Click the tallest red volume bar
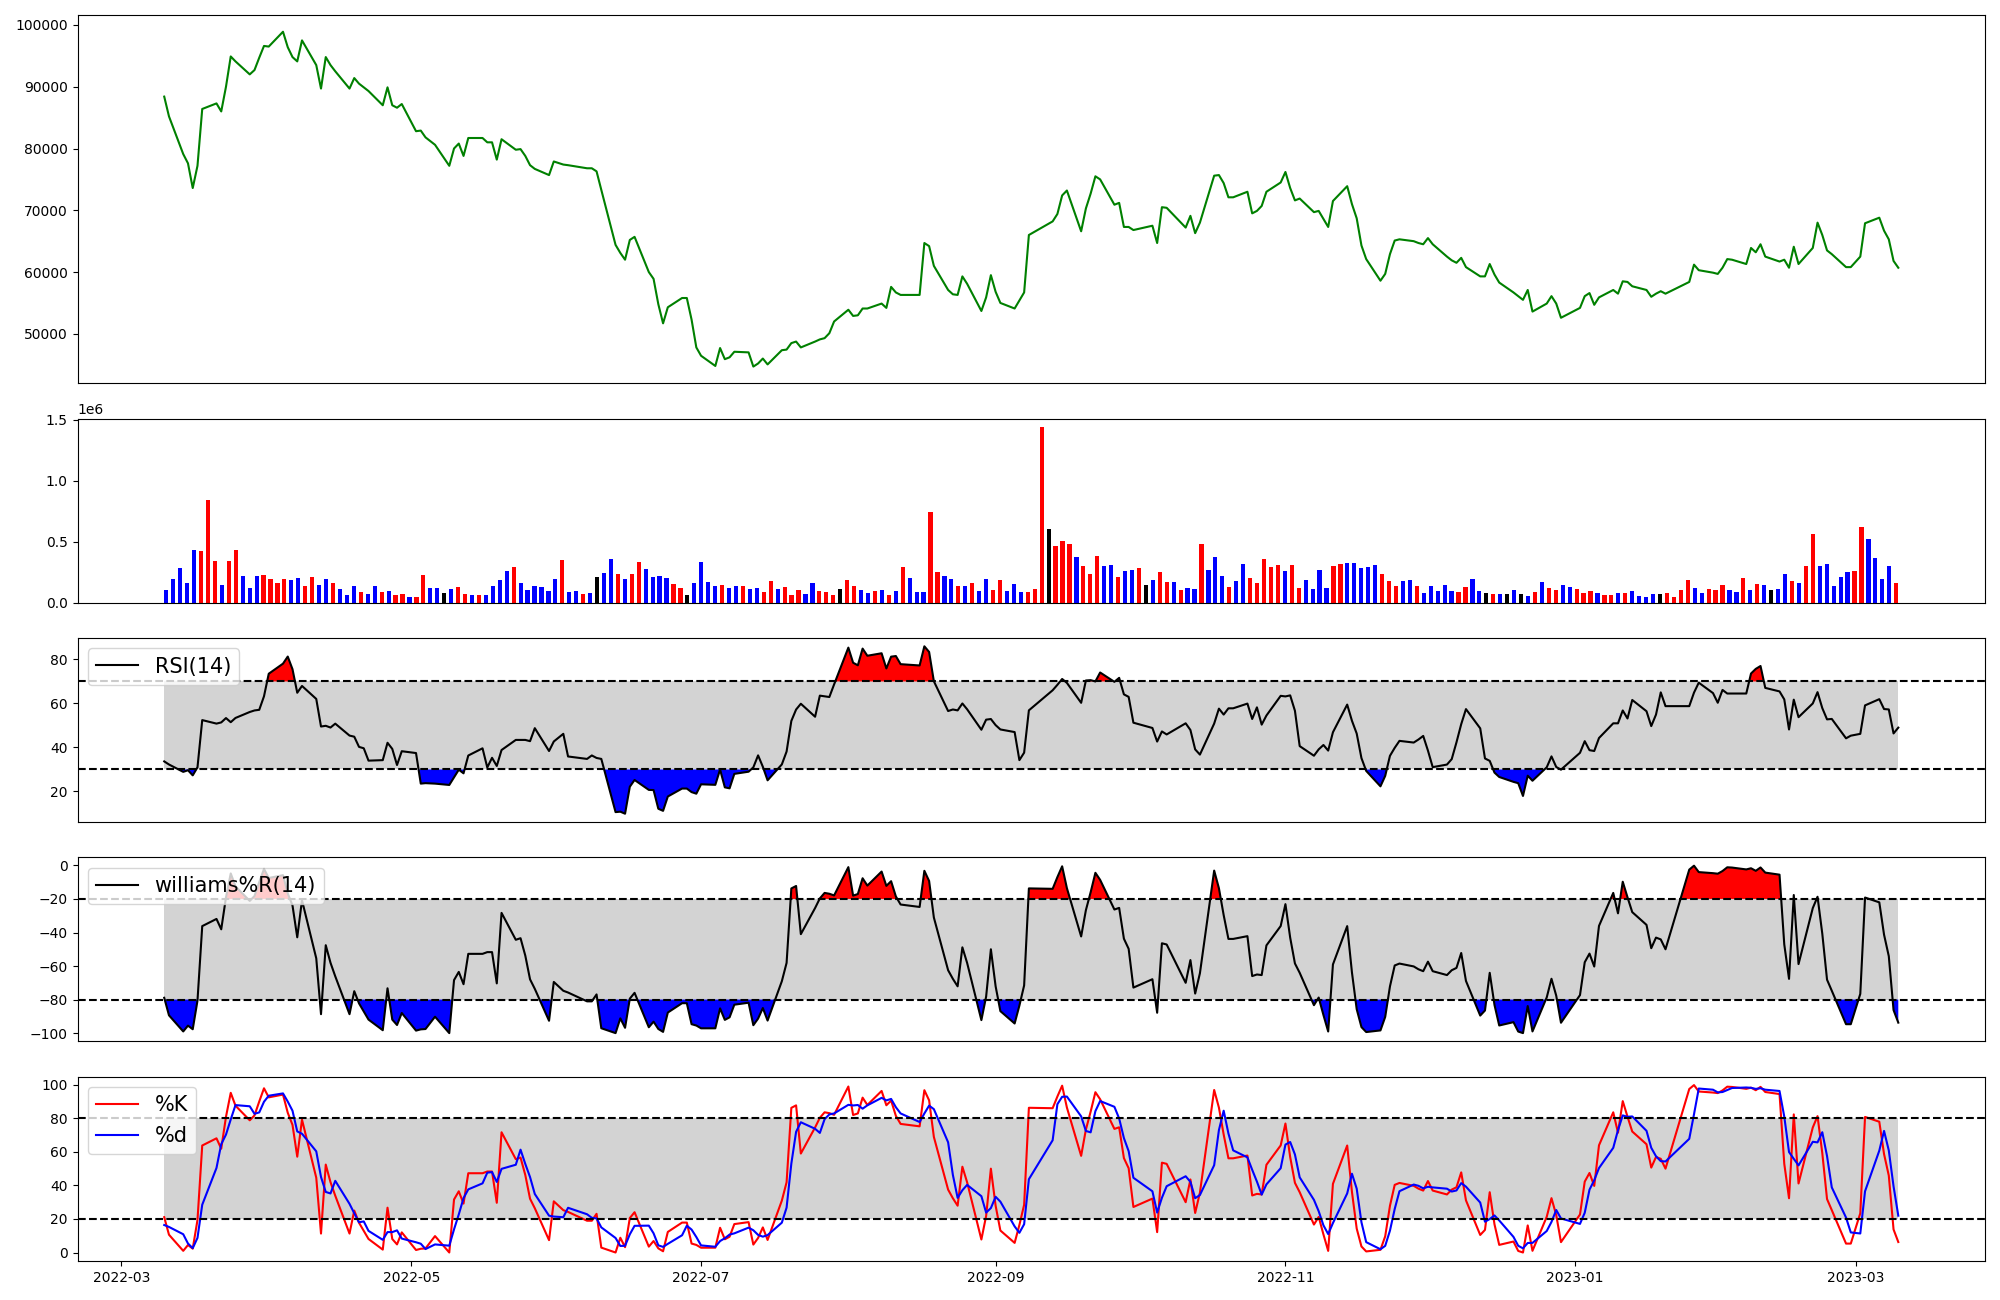The height and width of the screenshot is (1300, 2000). [x=1042, y=515]
